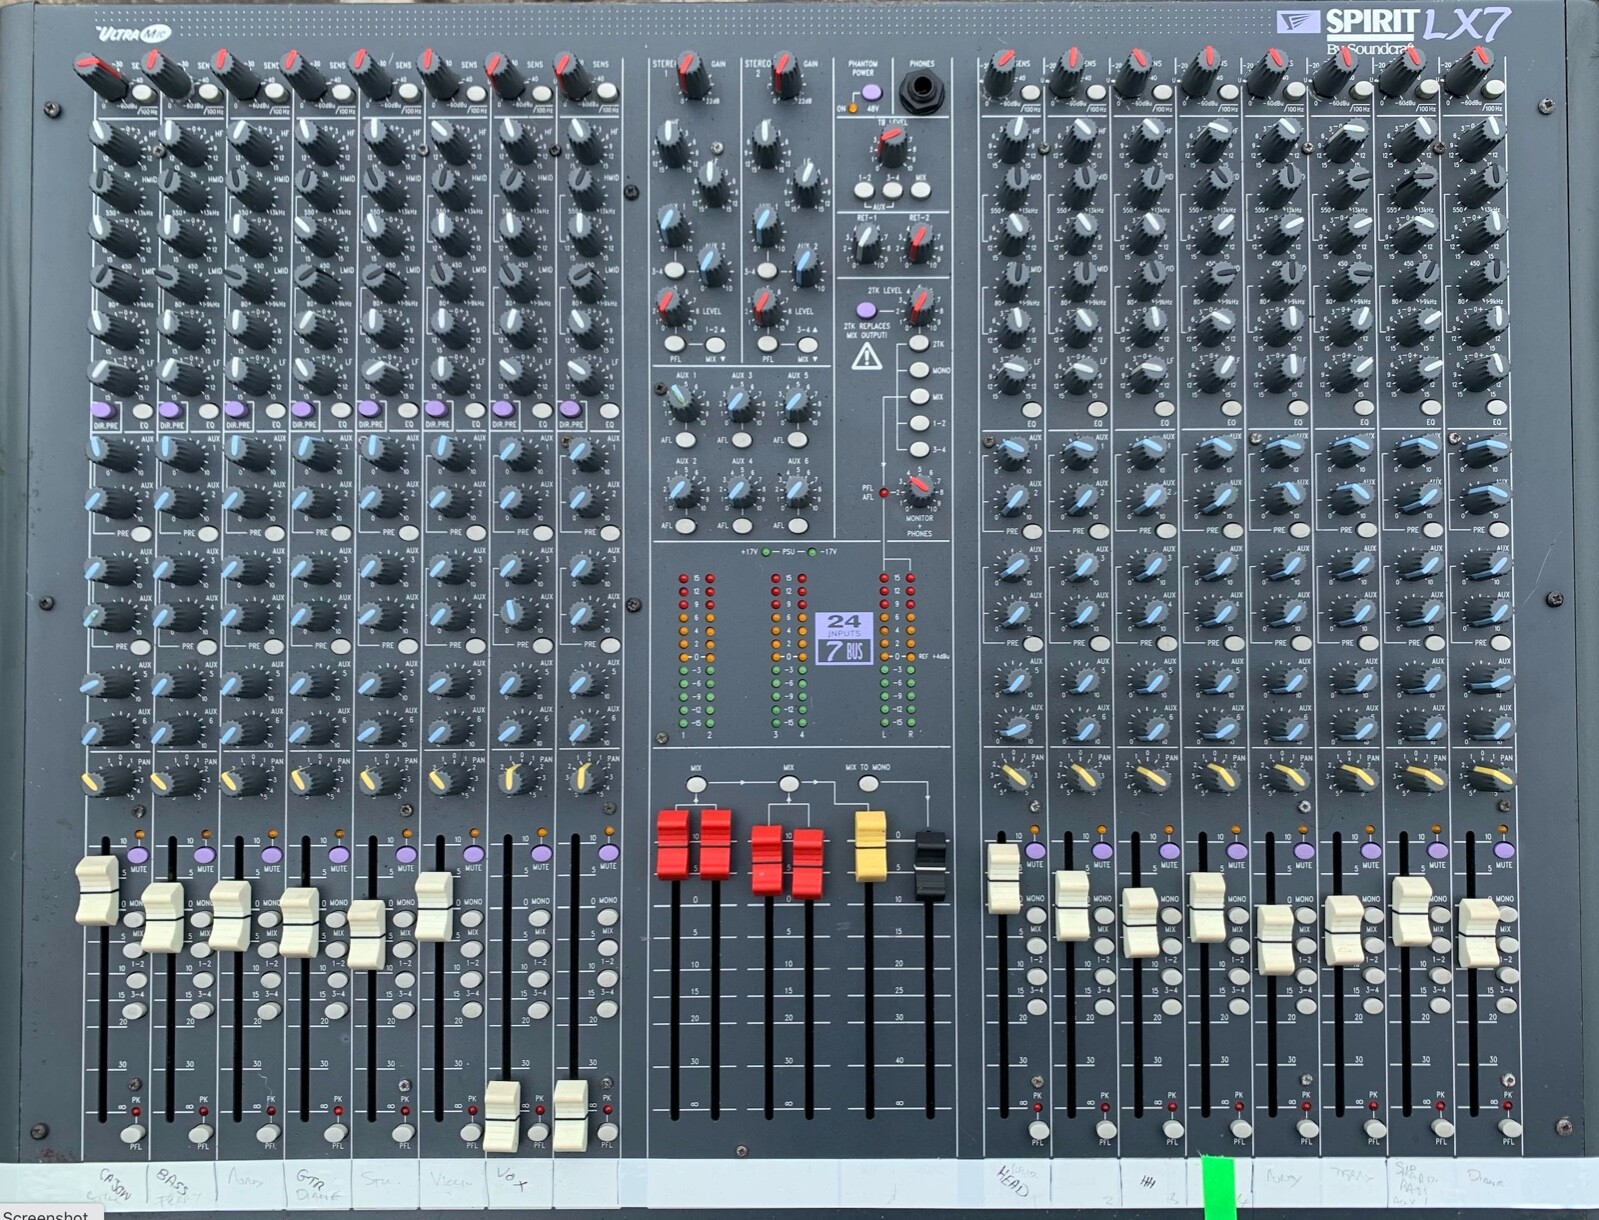
Task: Toggle talkback to AUX 1-2 button
Action: coord(864,190)
